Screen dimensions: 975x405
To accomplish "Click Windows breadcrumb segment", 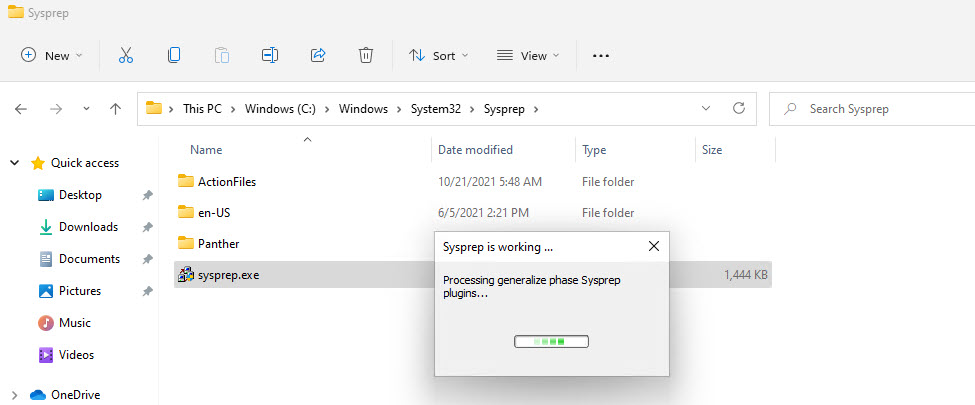I will [x=363, y=109].
